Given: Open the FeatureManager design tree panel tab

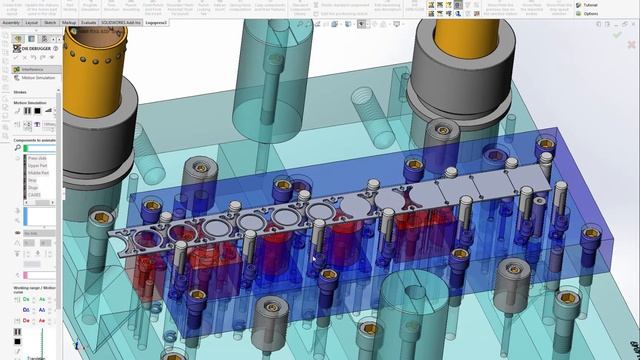Looking at the screenshot, I should (18, 39).
